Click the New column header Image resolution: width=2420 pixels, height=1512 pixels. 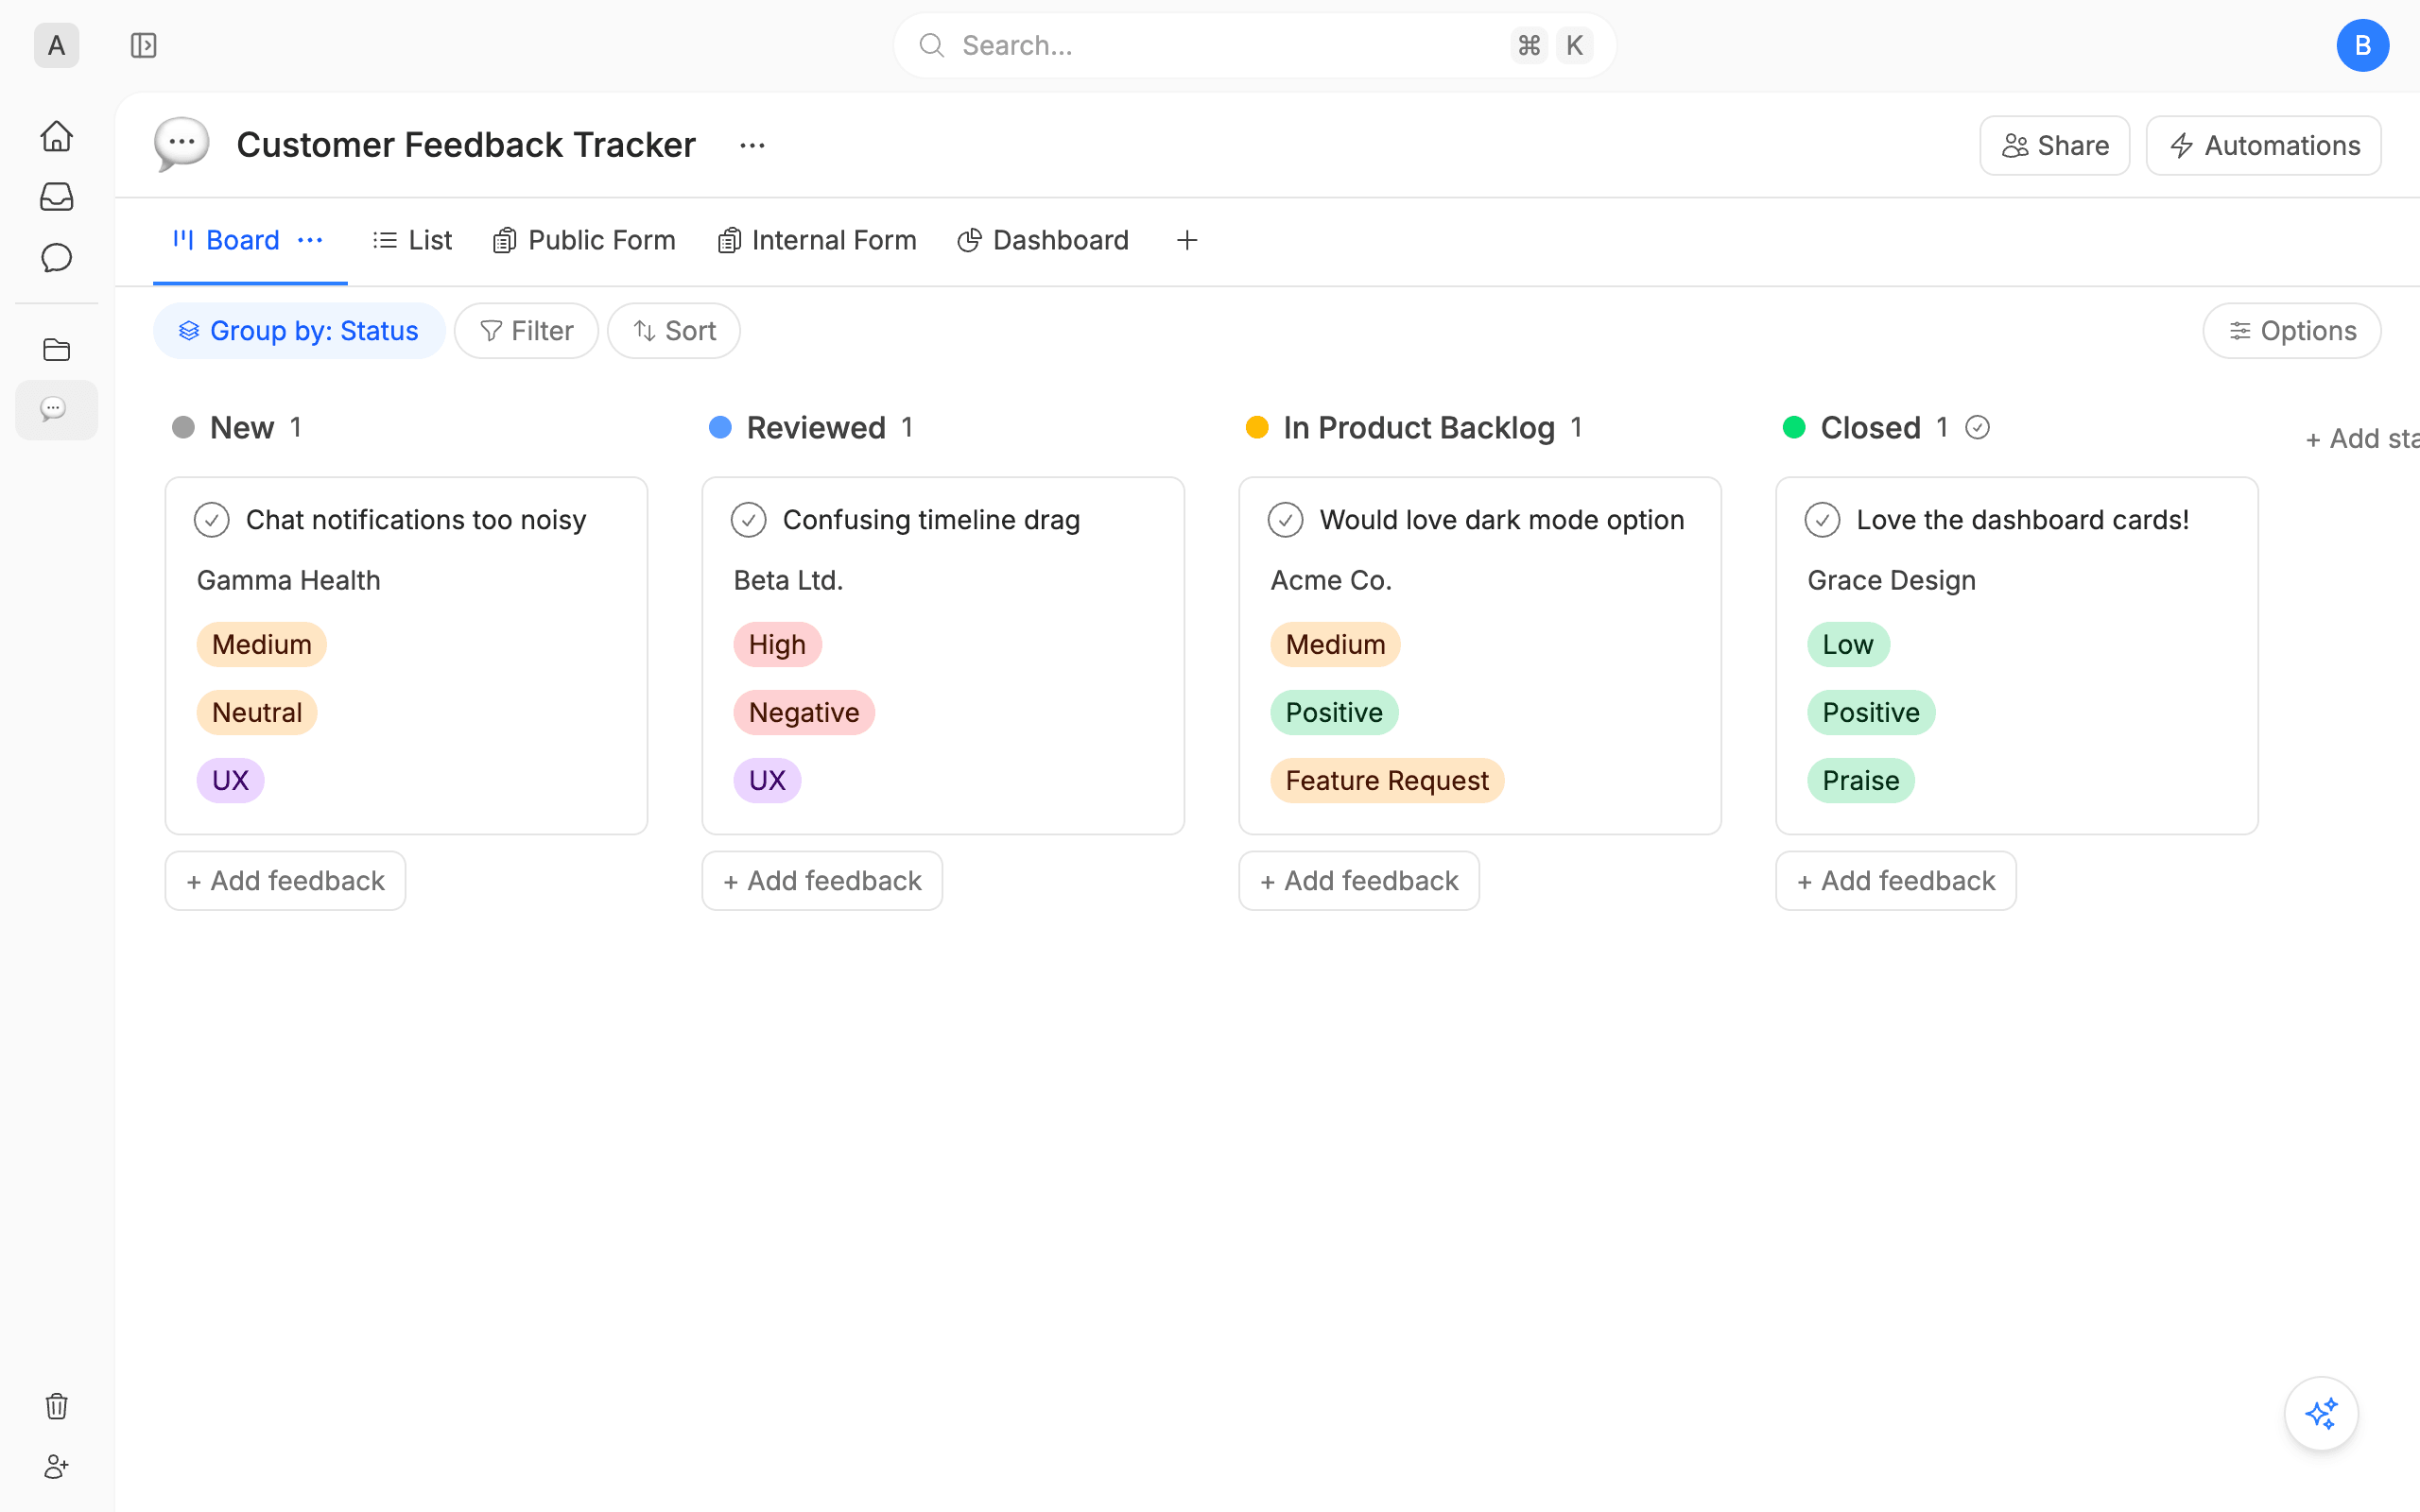click(x=242, y=428)
